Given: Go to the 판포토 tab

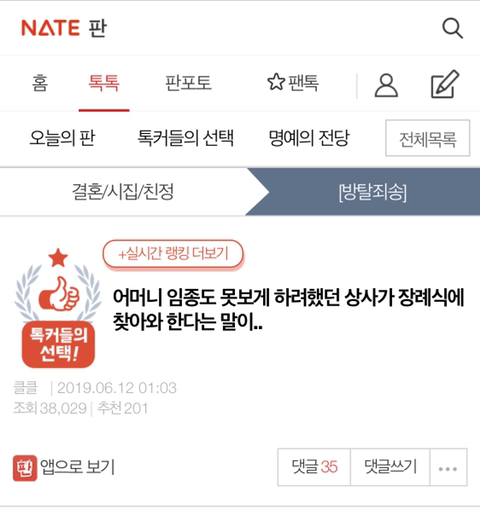Looking at the screenshot, I should 188,83.
